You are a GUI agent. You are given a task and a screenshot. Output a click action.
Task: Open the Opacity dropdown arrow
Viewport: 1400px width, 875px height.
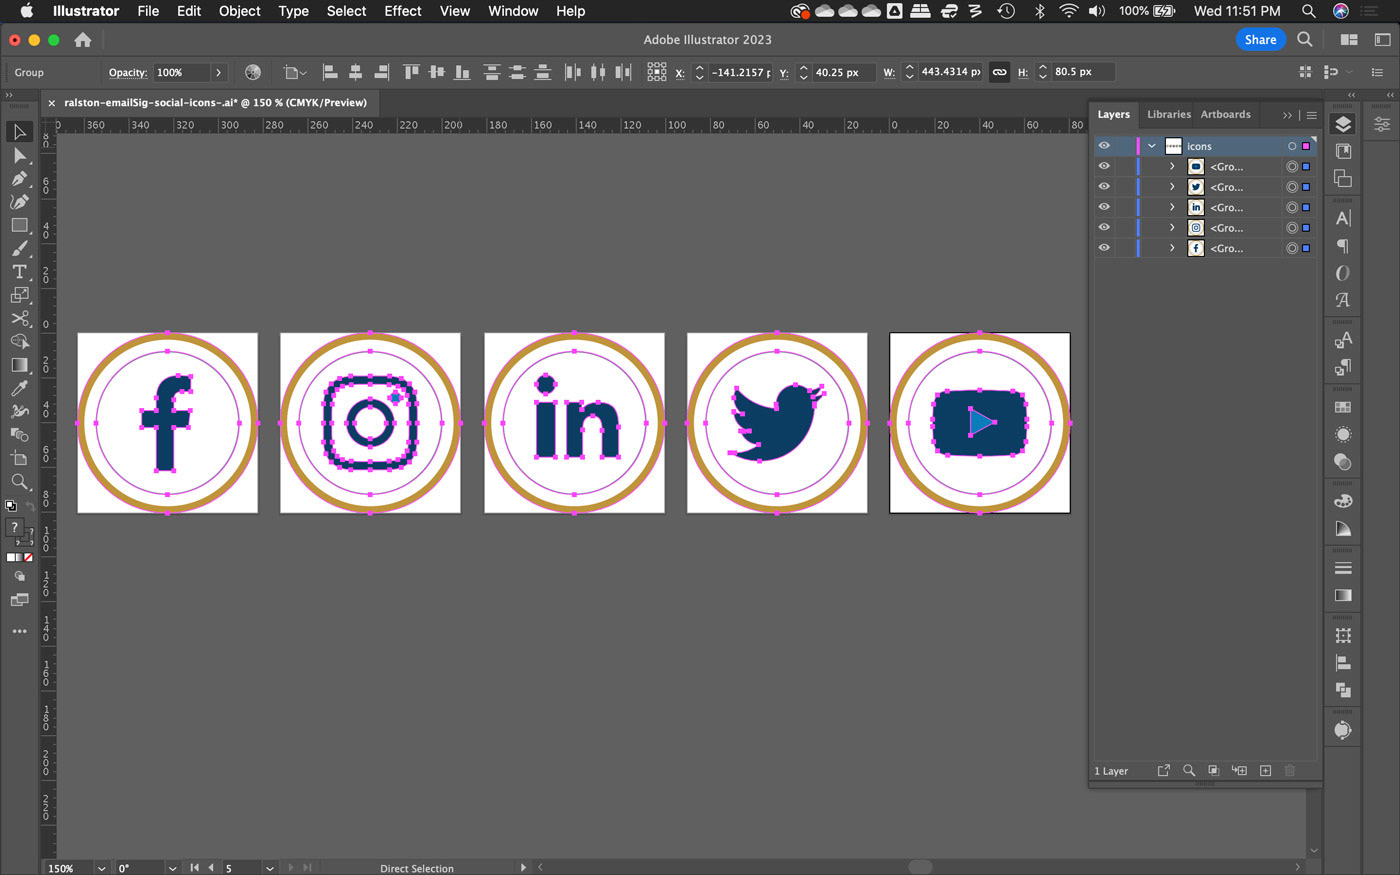[x=218, y=72]
